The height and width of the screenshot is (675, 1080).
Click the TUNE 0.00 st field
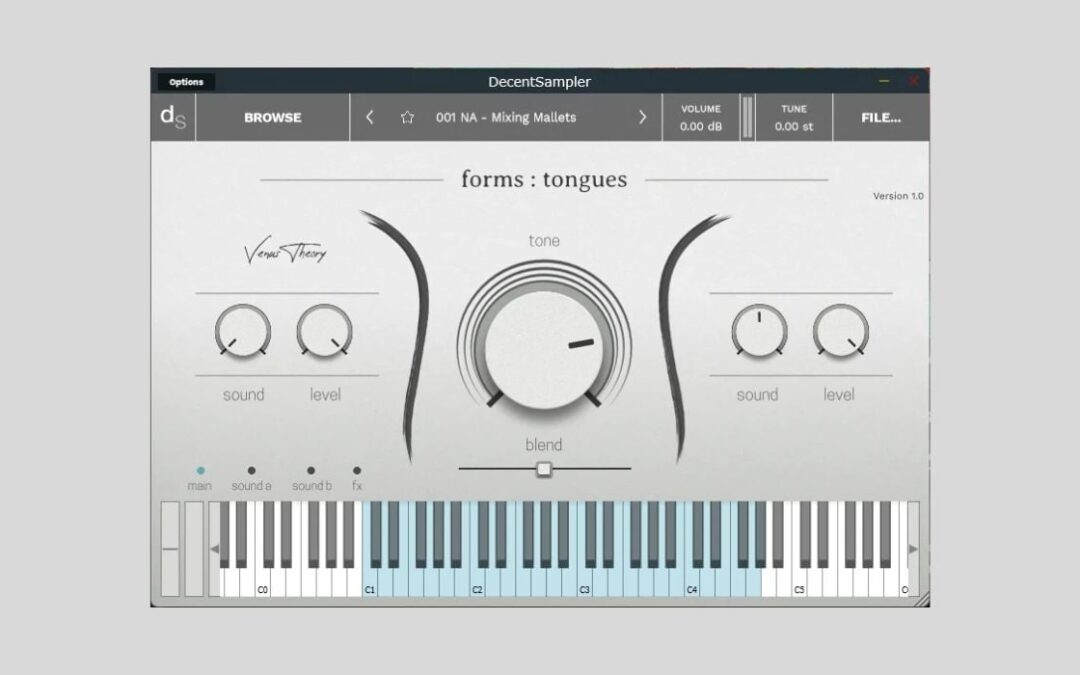pyautogui.click(x=793, y=117)
